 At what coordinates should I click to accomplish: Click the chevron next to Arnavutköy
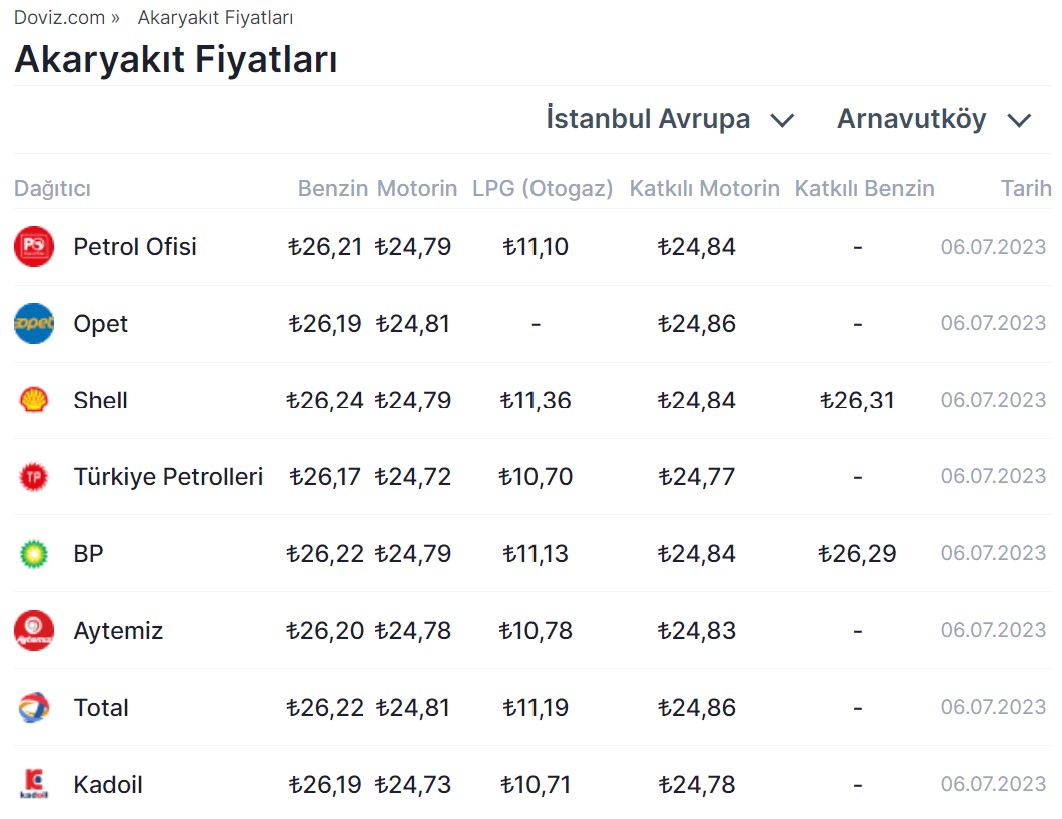(x=1019, y=121)
